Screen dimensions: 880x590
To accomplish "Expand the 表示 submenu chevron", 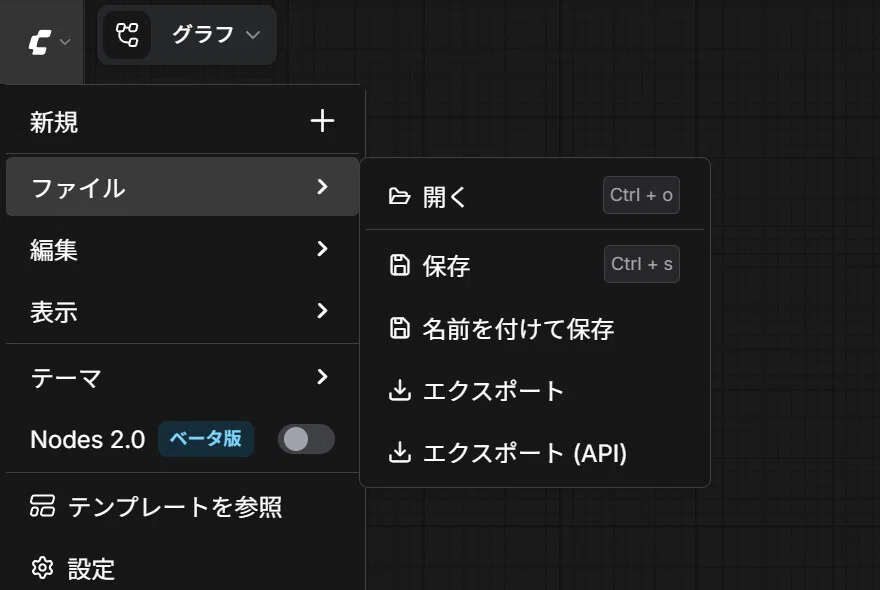I will point(322,310).
